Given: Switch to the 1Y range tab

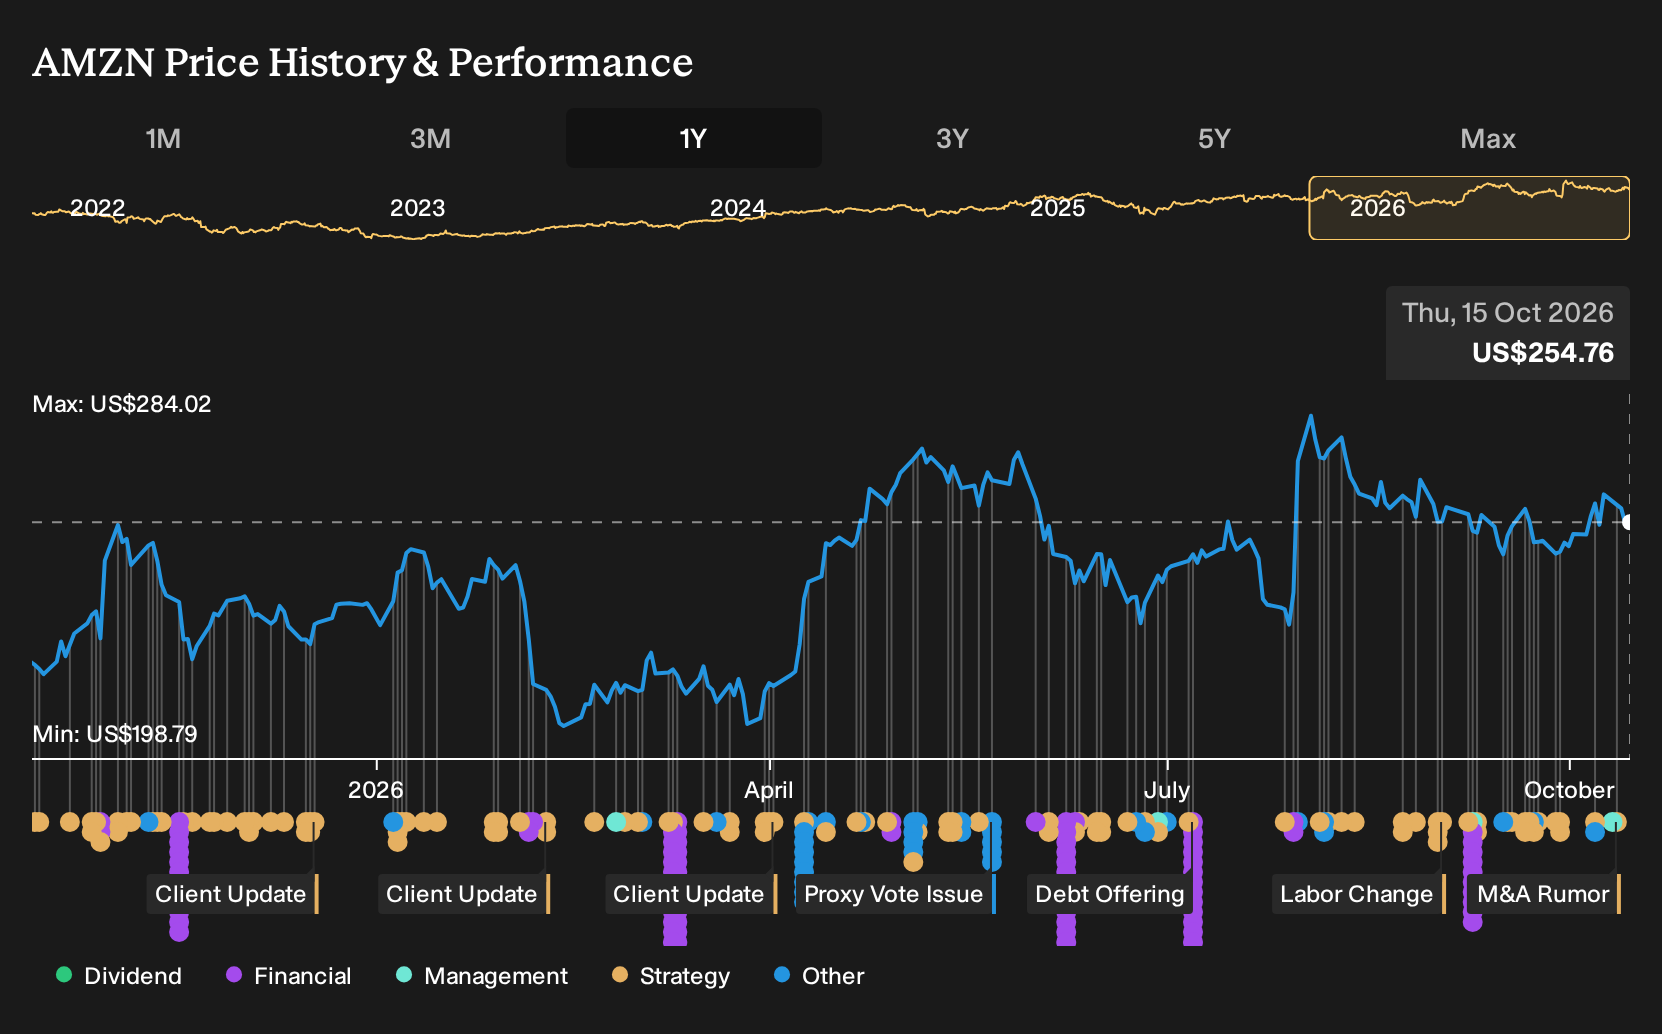Looking at the screenshot, I should pyautogui.click(x=694, y=138).
